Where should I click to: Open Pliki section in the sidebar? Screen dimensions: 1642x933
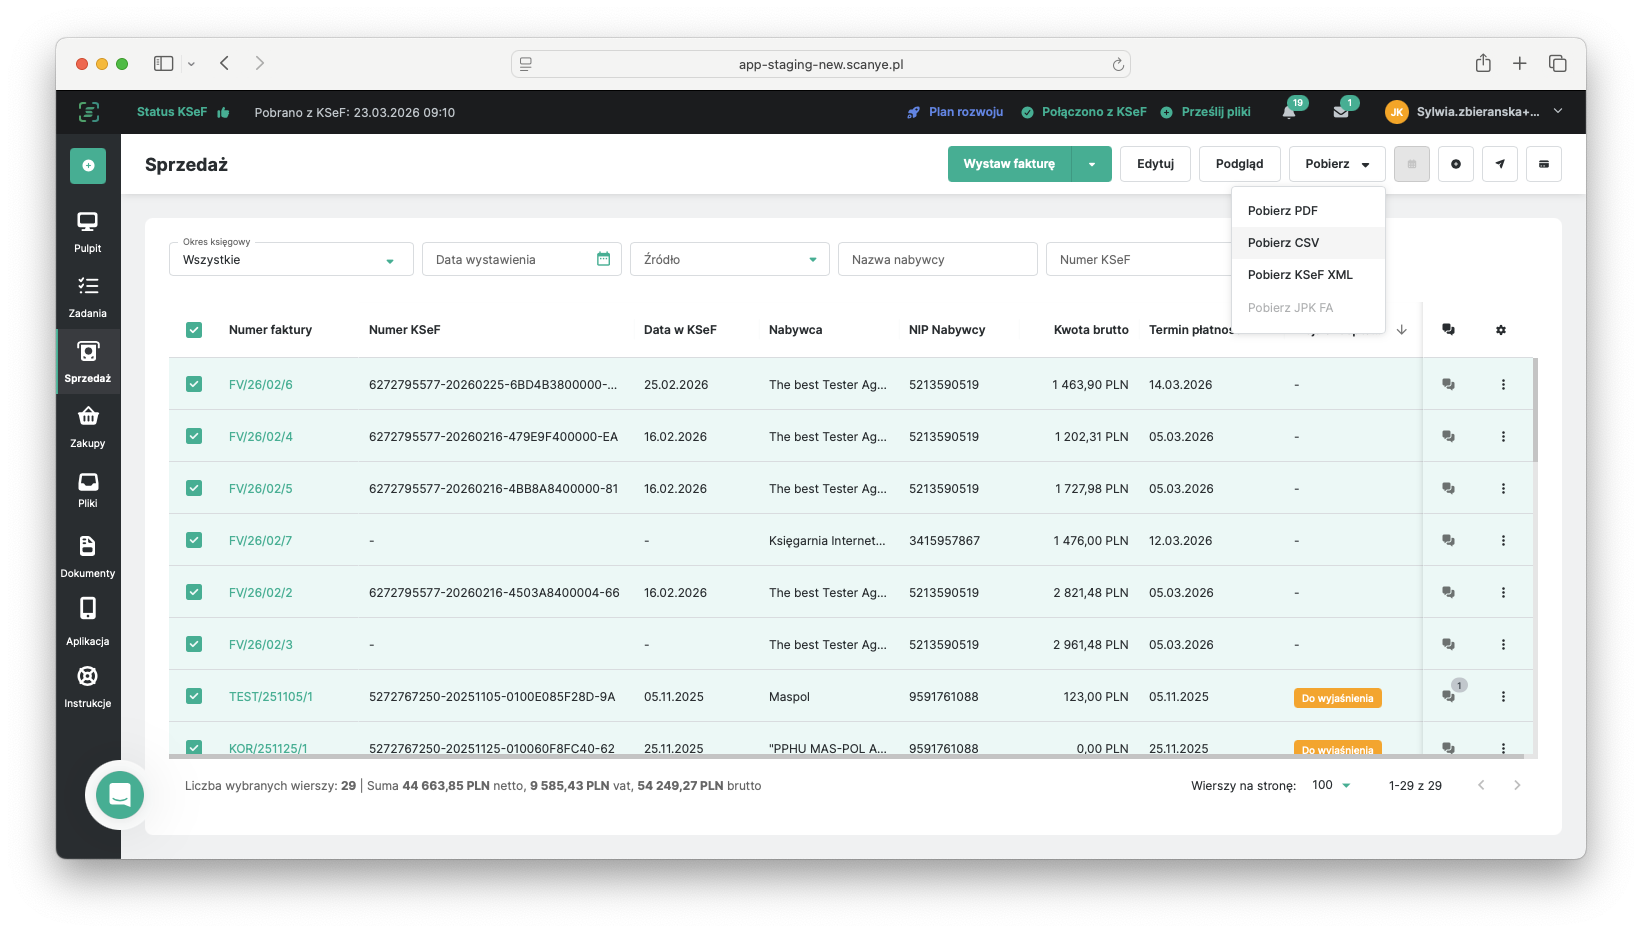pyautogui.click(x=88, y=490)
